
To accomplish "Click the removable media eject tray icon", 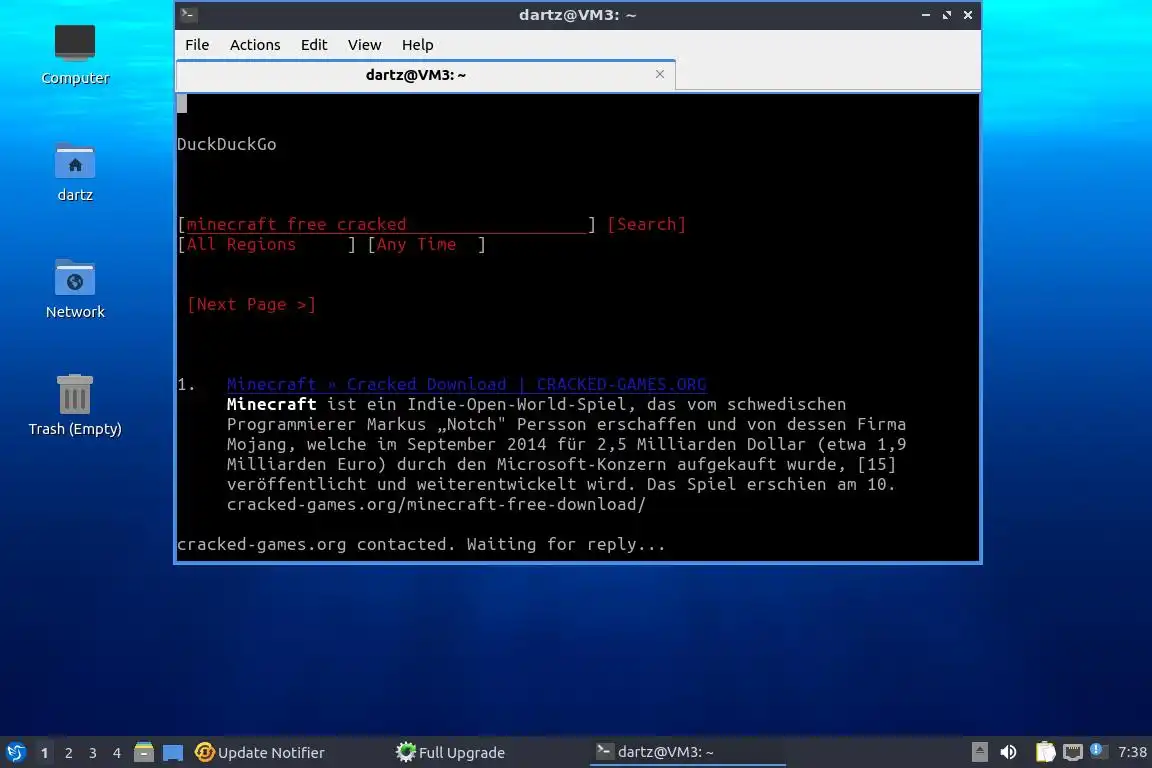I will tap(979, 752).
